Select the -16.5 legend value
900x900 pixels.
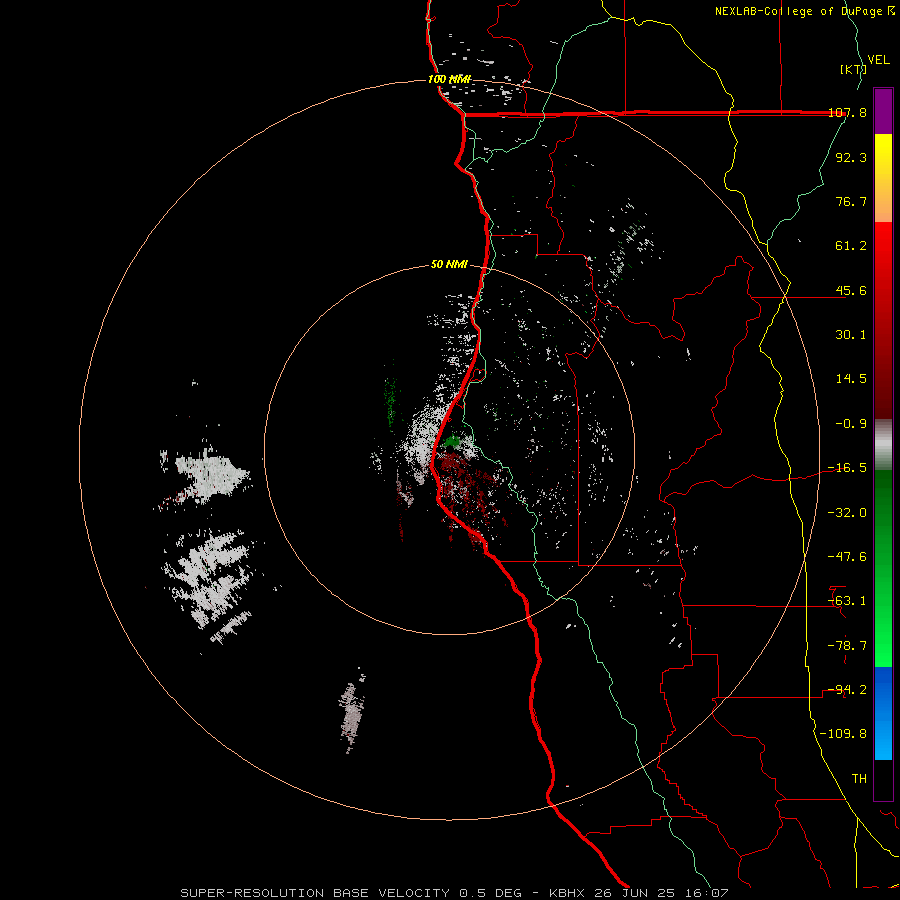[847, 468]
